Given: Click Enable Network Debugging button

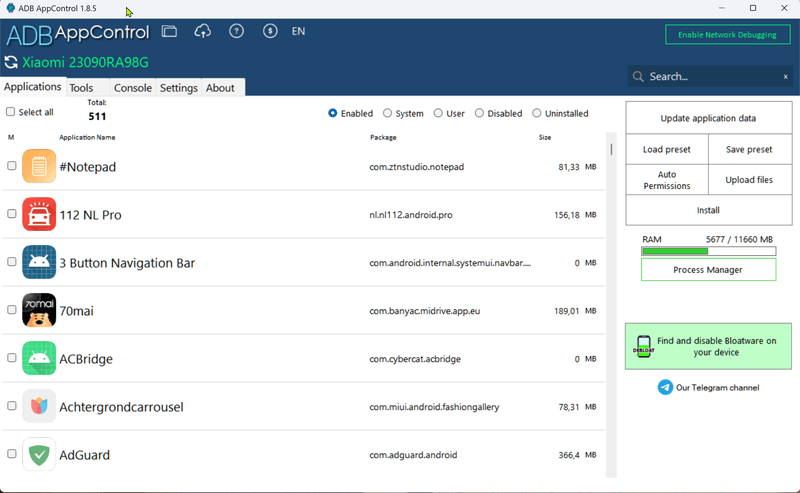Looking at the screenshot, I should (x=727, y=35).
